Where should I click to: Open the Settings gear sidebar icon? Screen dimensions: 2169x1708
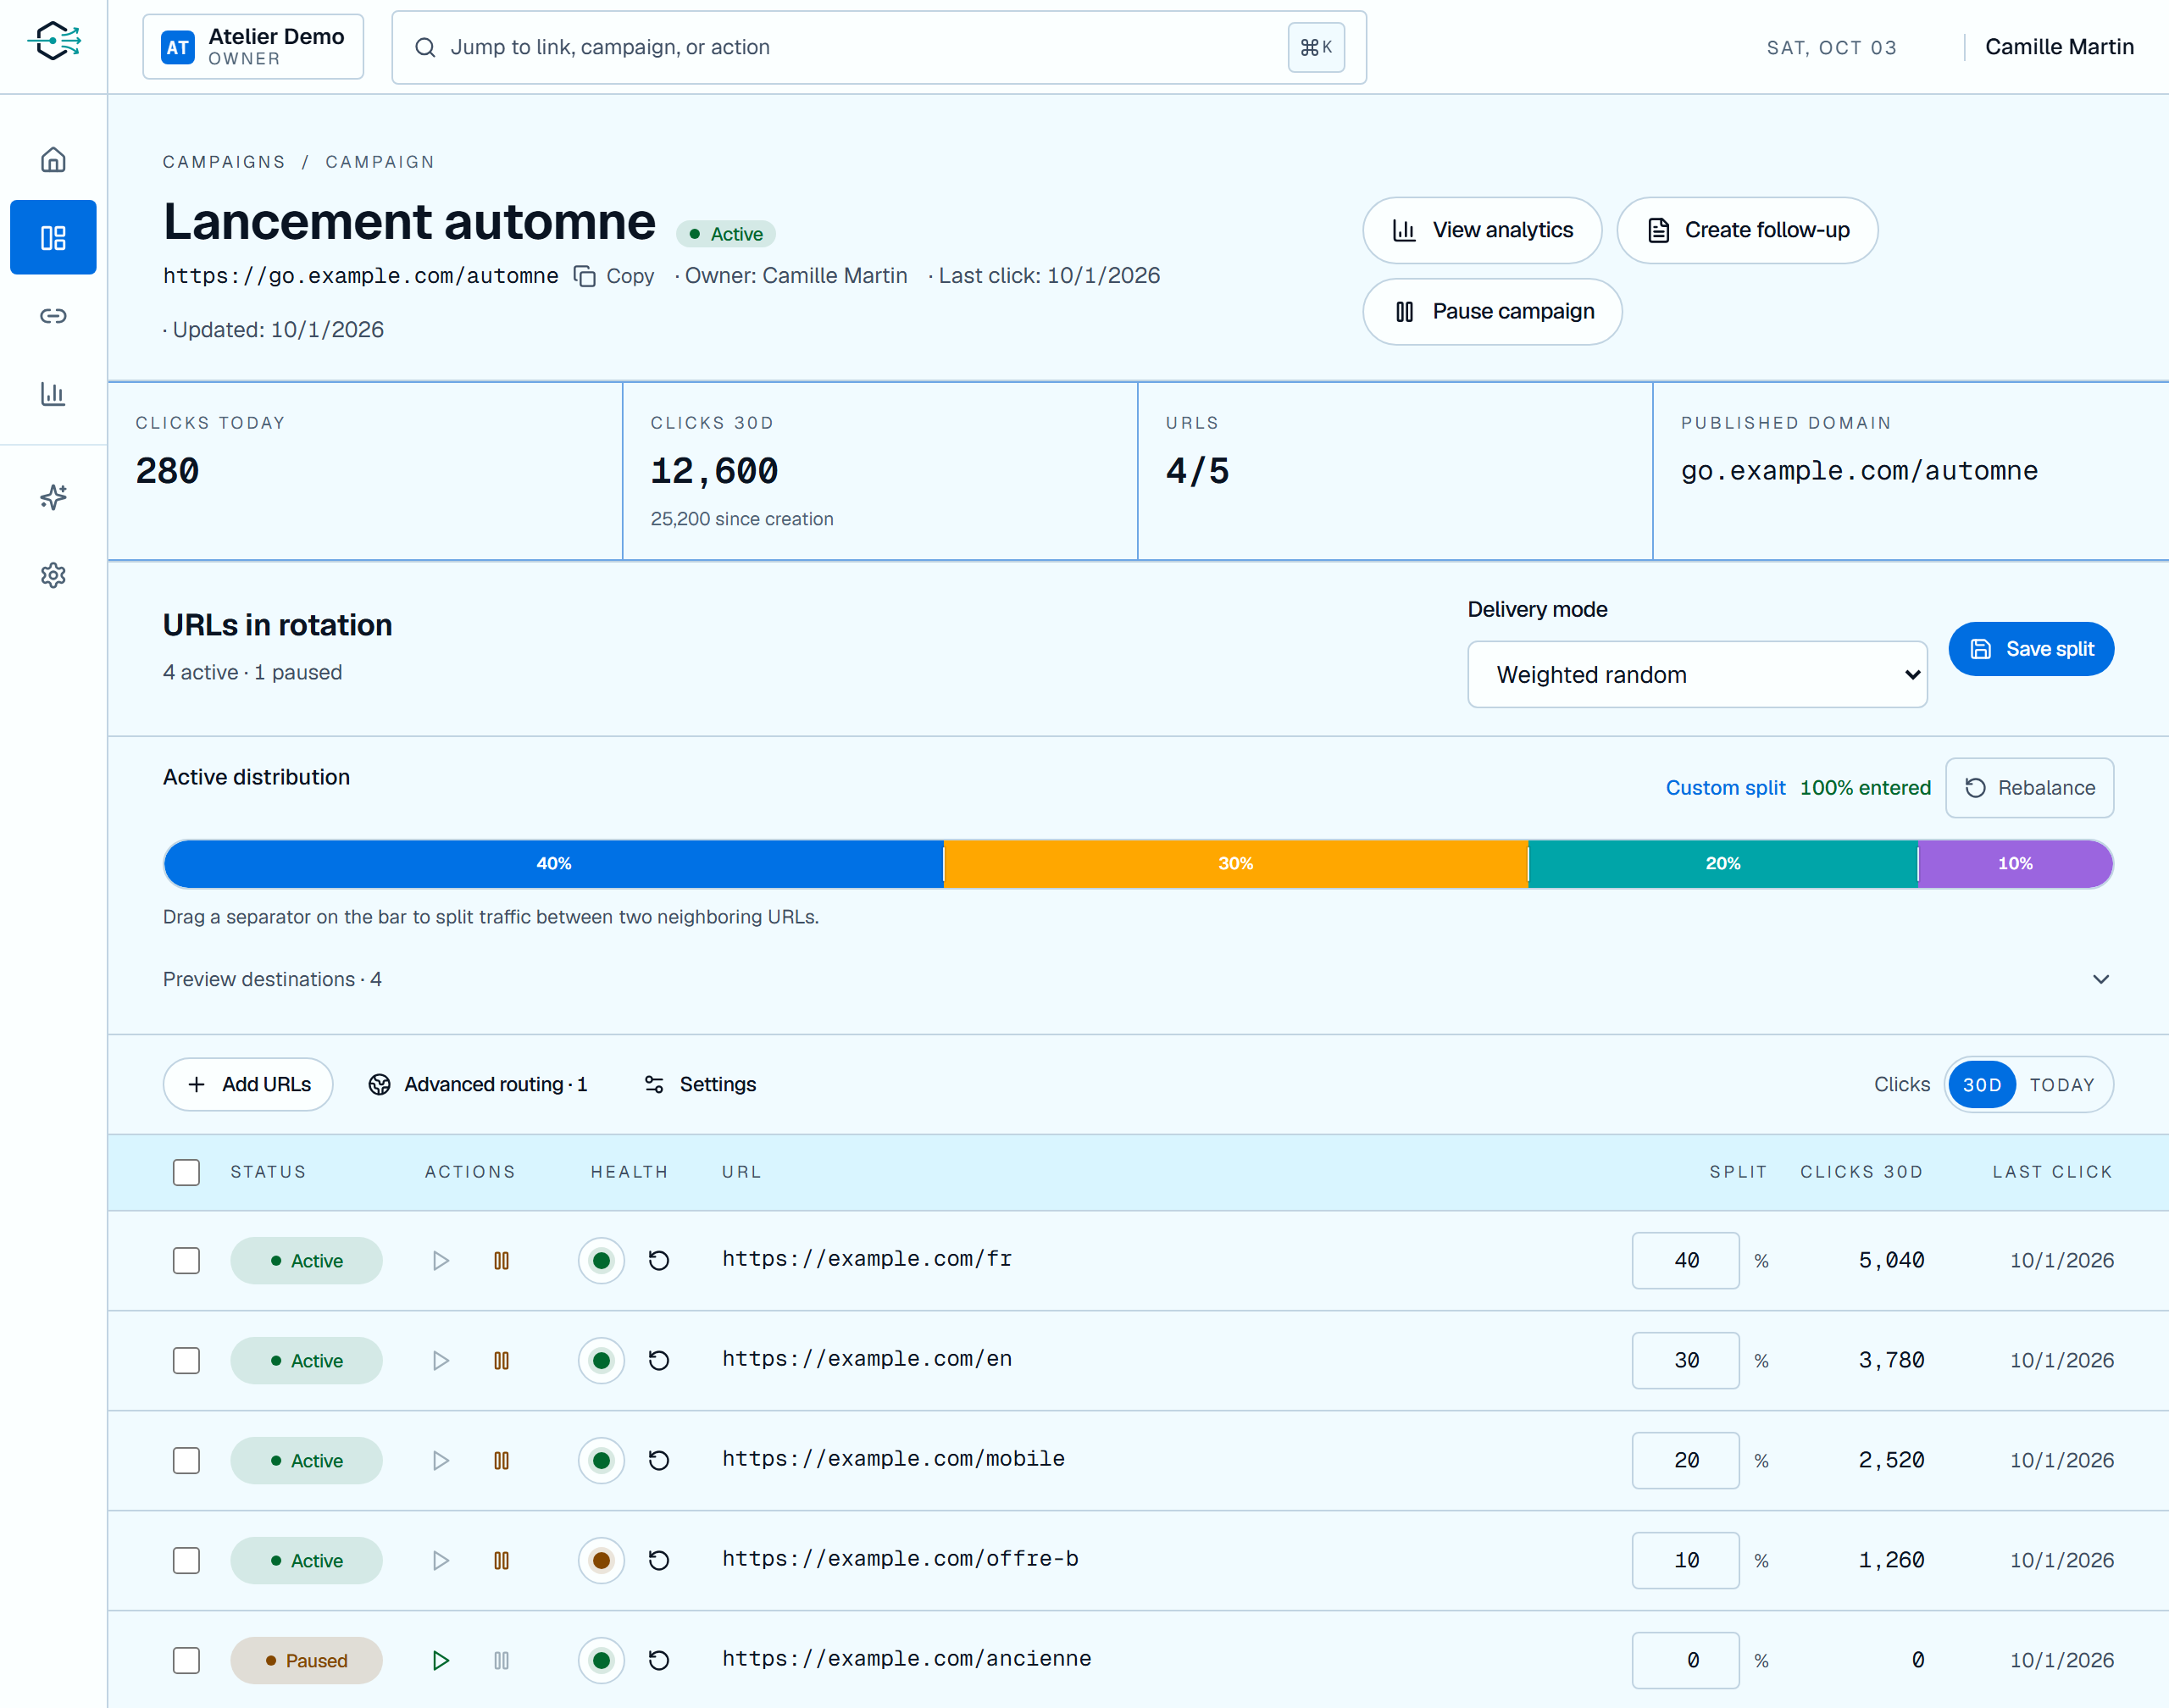pos(53,575)
